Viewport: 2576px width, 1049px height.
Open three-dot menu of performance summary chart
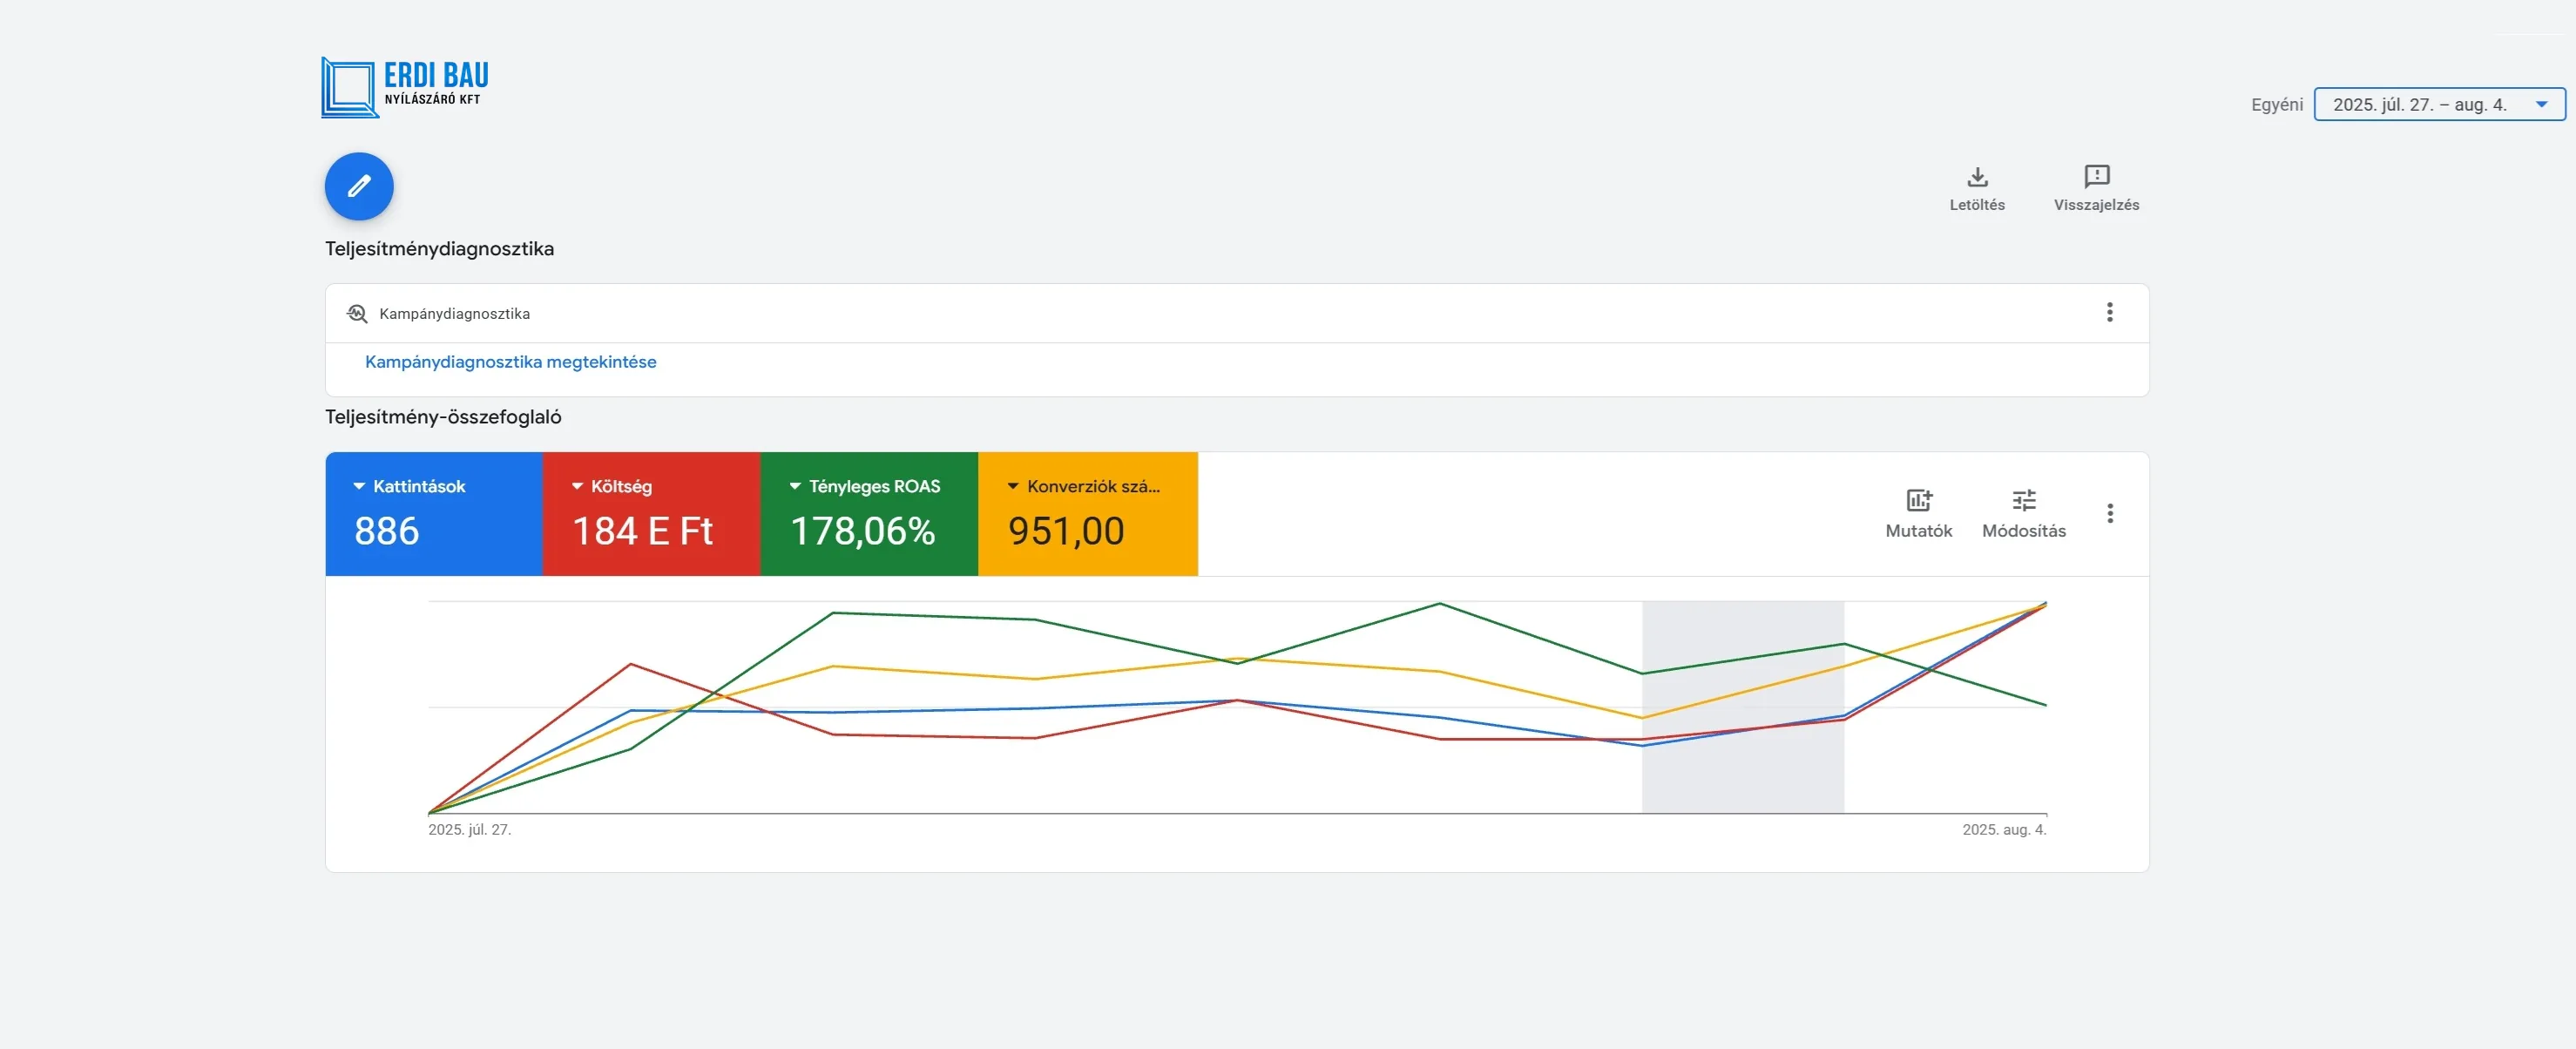pos(2109,513)
